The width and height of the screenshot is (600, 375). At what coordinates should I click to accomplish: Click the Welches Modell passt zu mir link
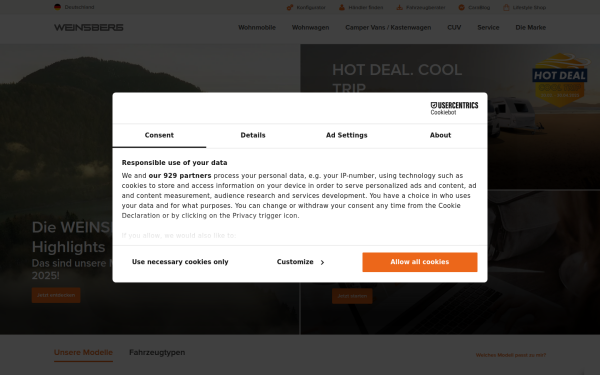point(511,355)
